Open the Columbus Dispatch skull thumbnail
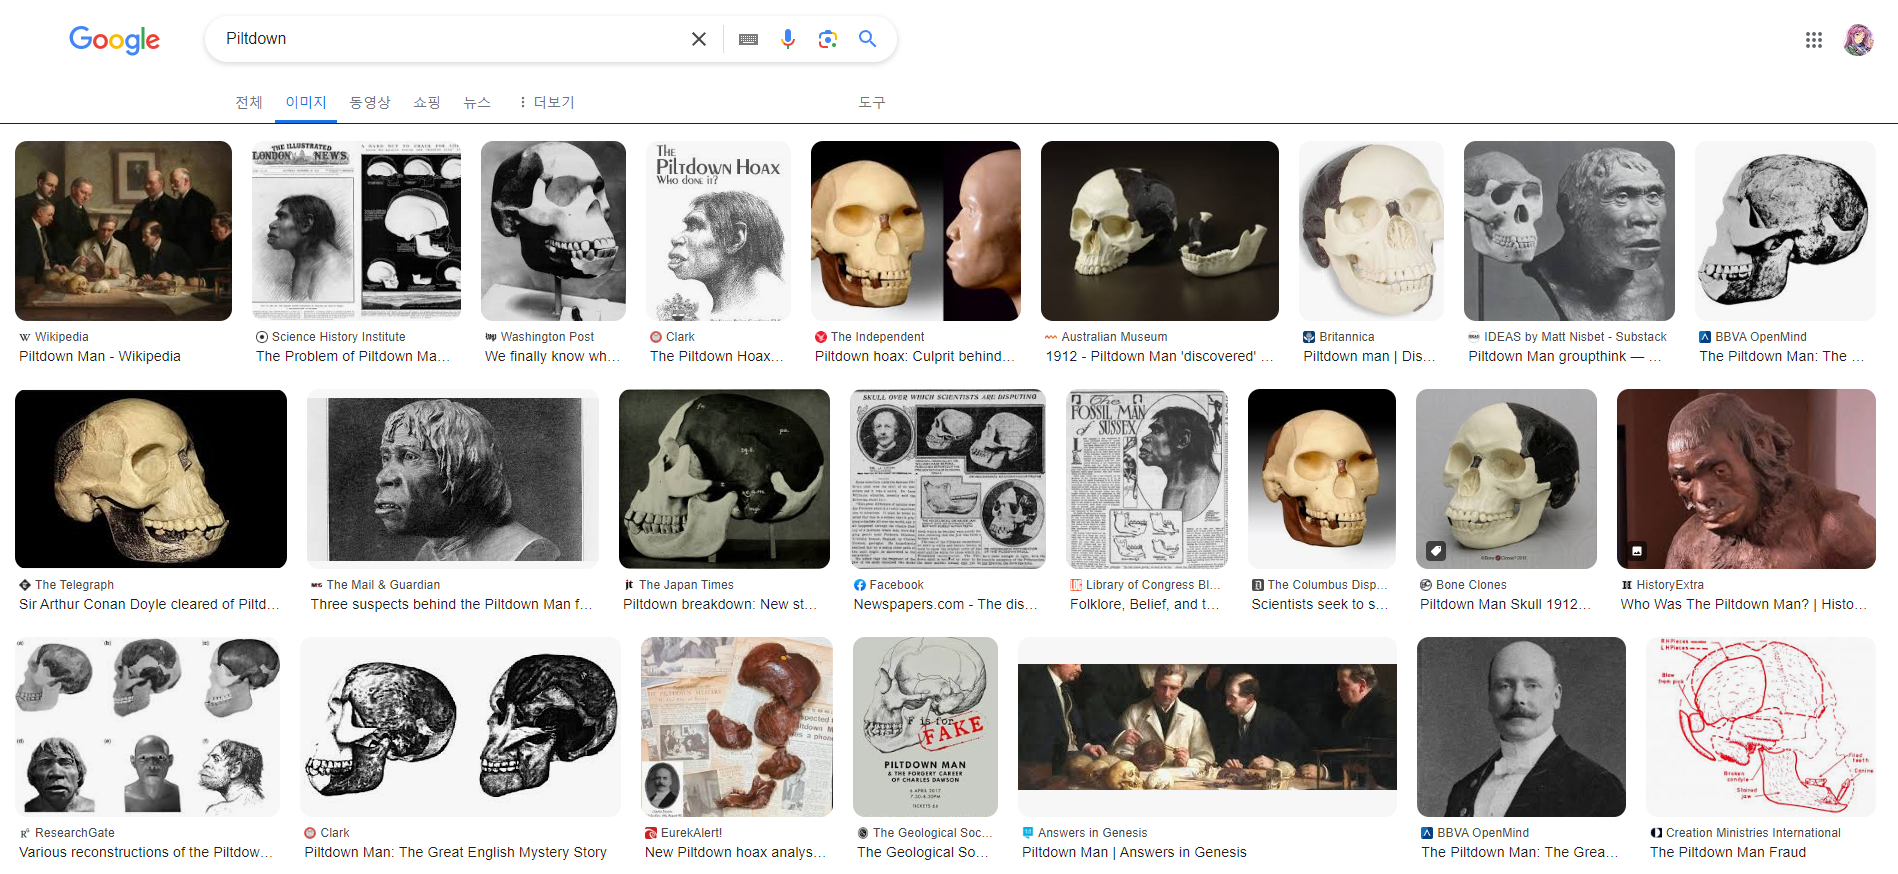 (1322, 479)
